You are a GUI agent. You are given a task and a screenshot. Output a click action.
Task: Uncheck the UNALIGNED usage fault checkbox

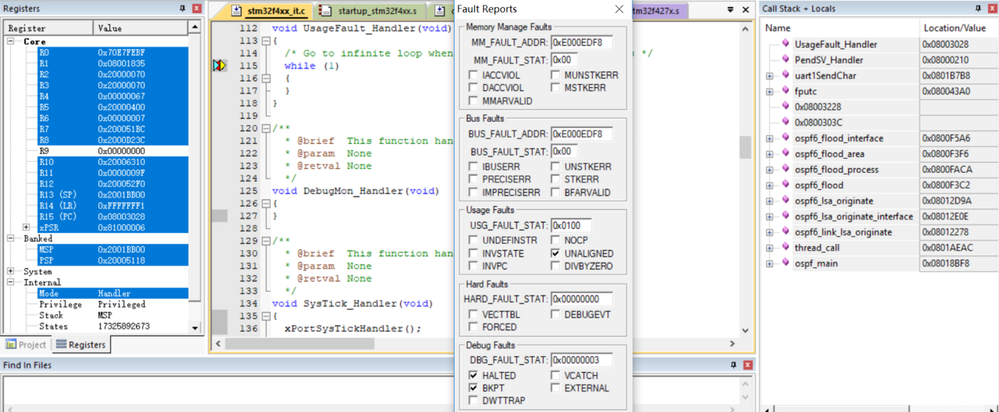pyautogui.click(x=556, y=253)
